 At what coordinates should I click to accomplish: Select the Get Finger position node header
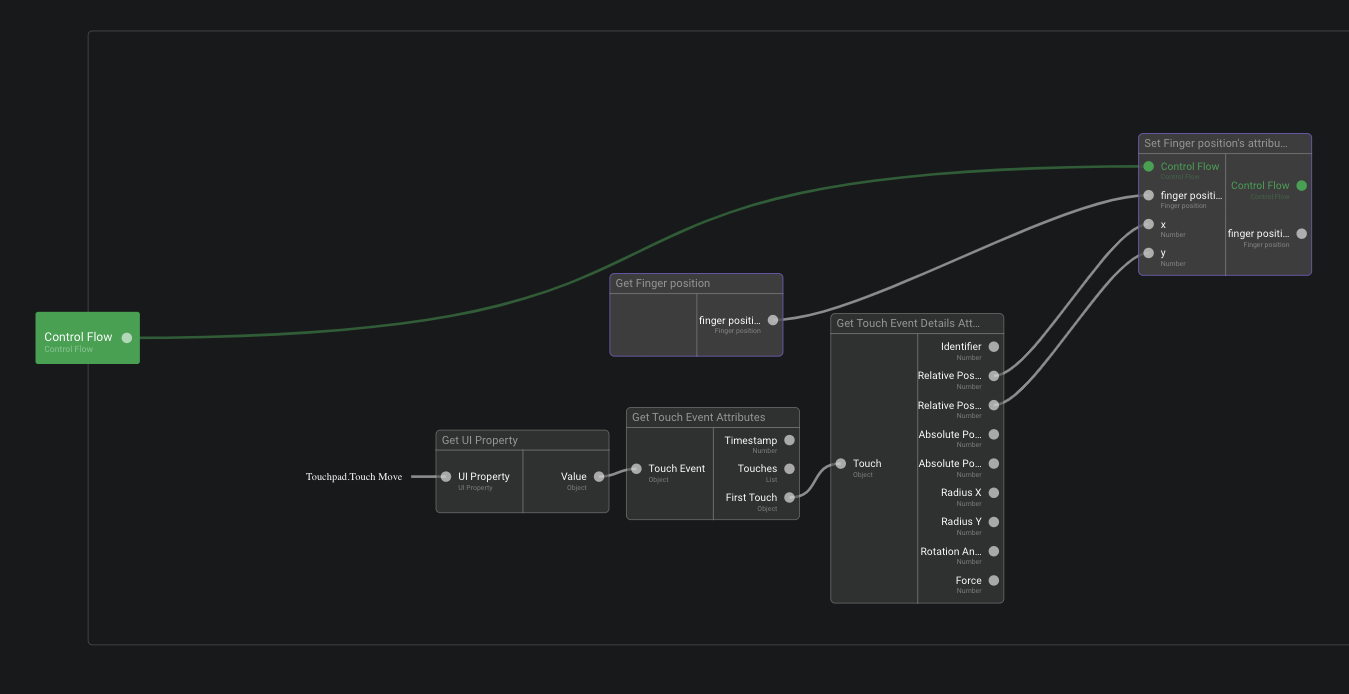click(x=696, y=284)
